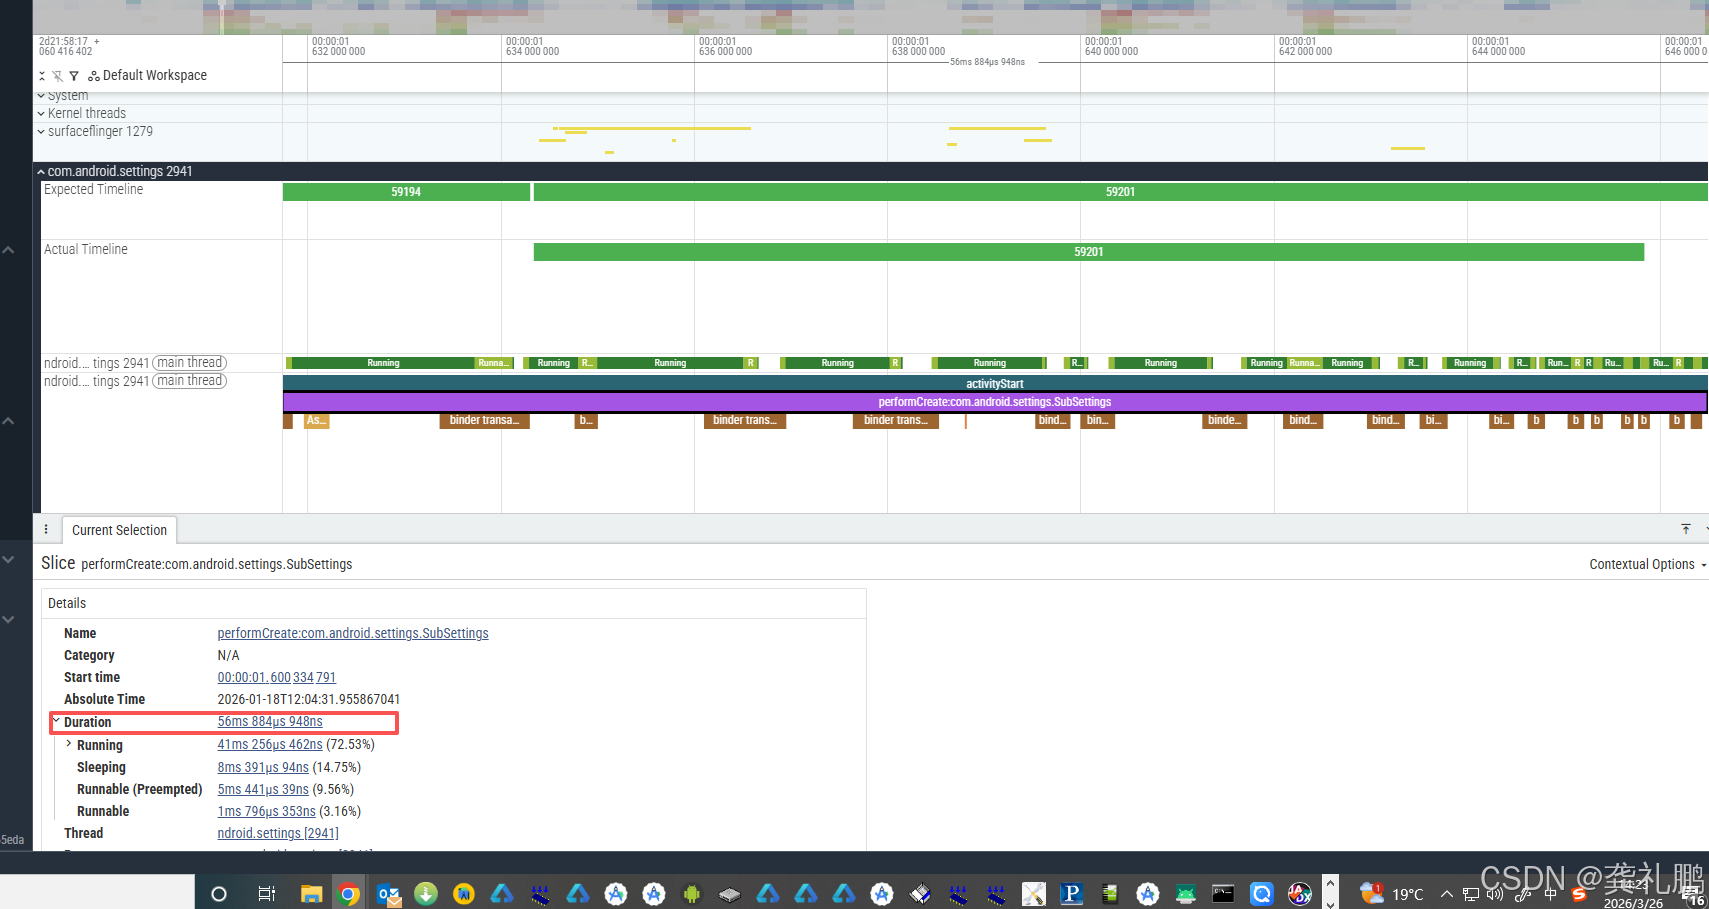Click the start time 00:00:01.600 334 791 link

pyautogui.click(x=277, y=678)
